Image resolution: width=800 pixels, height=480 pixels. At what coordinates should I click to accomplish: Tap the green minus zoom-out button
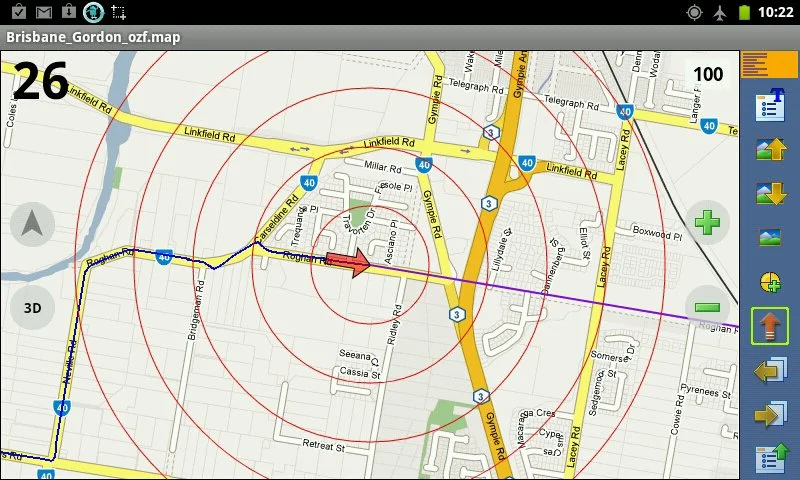pyautogui.click(x=708, y=307)
